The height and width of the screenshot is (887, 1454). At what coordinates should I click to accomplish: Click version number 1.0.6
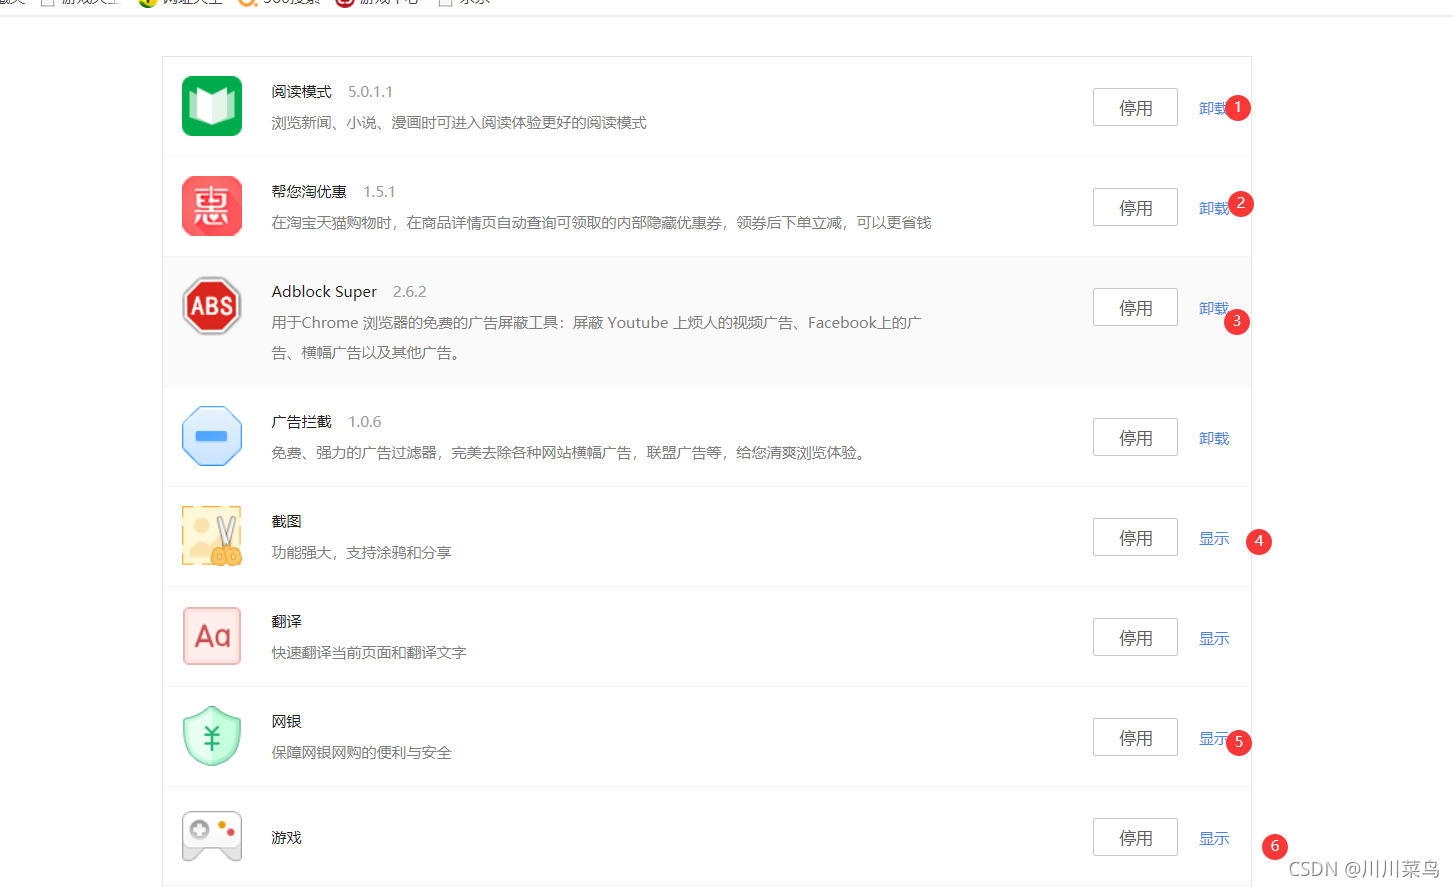364,421
